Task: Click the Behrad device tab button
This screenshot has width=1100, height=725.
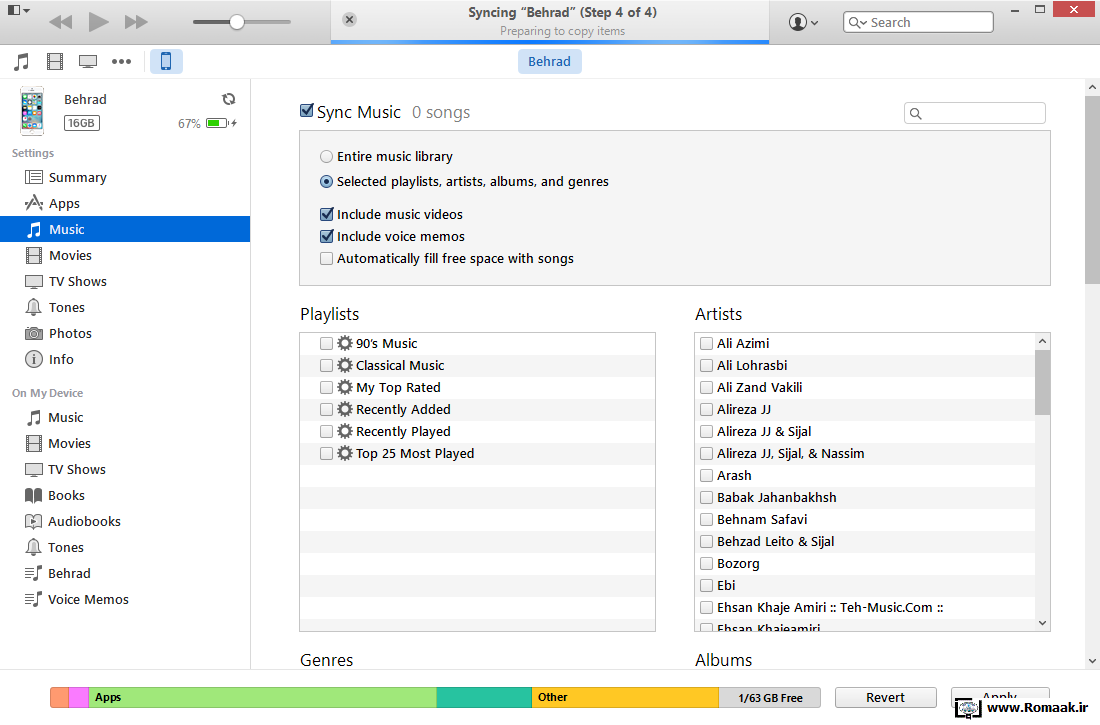Action: click(549, 62)
